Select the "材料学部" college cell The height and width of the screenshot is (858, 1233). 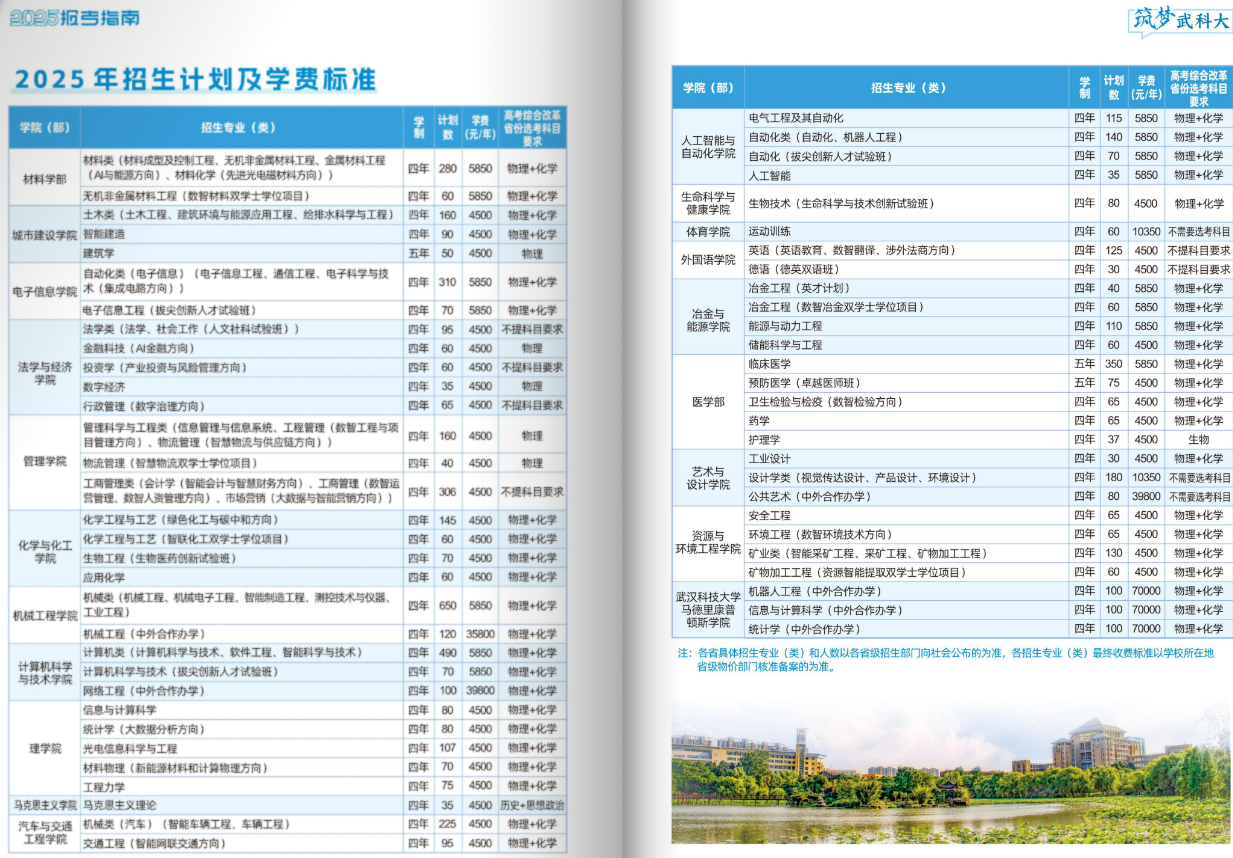(x=45, y=178)
